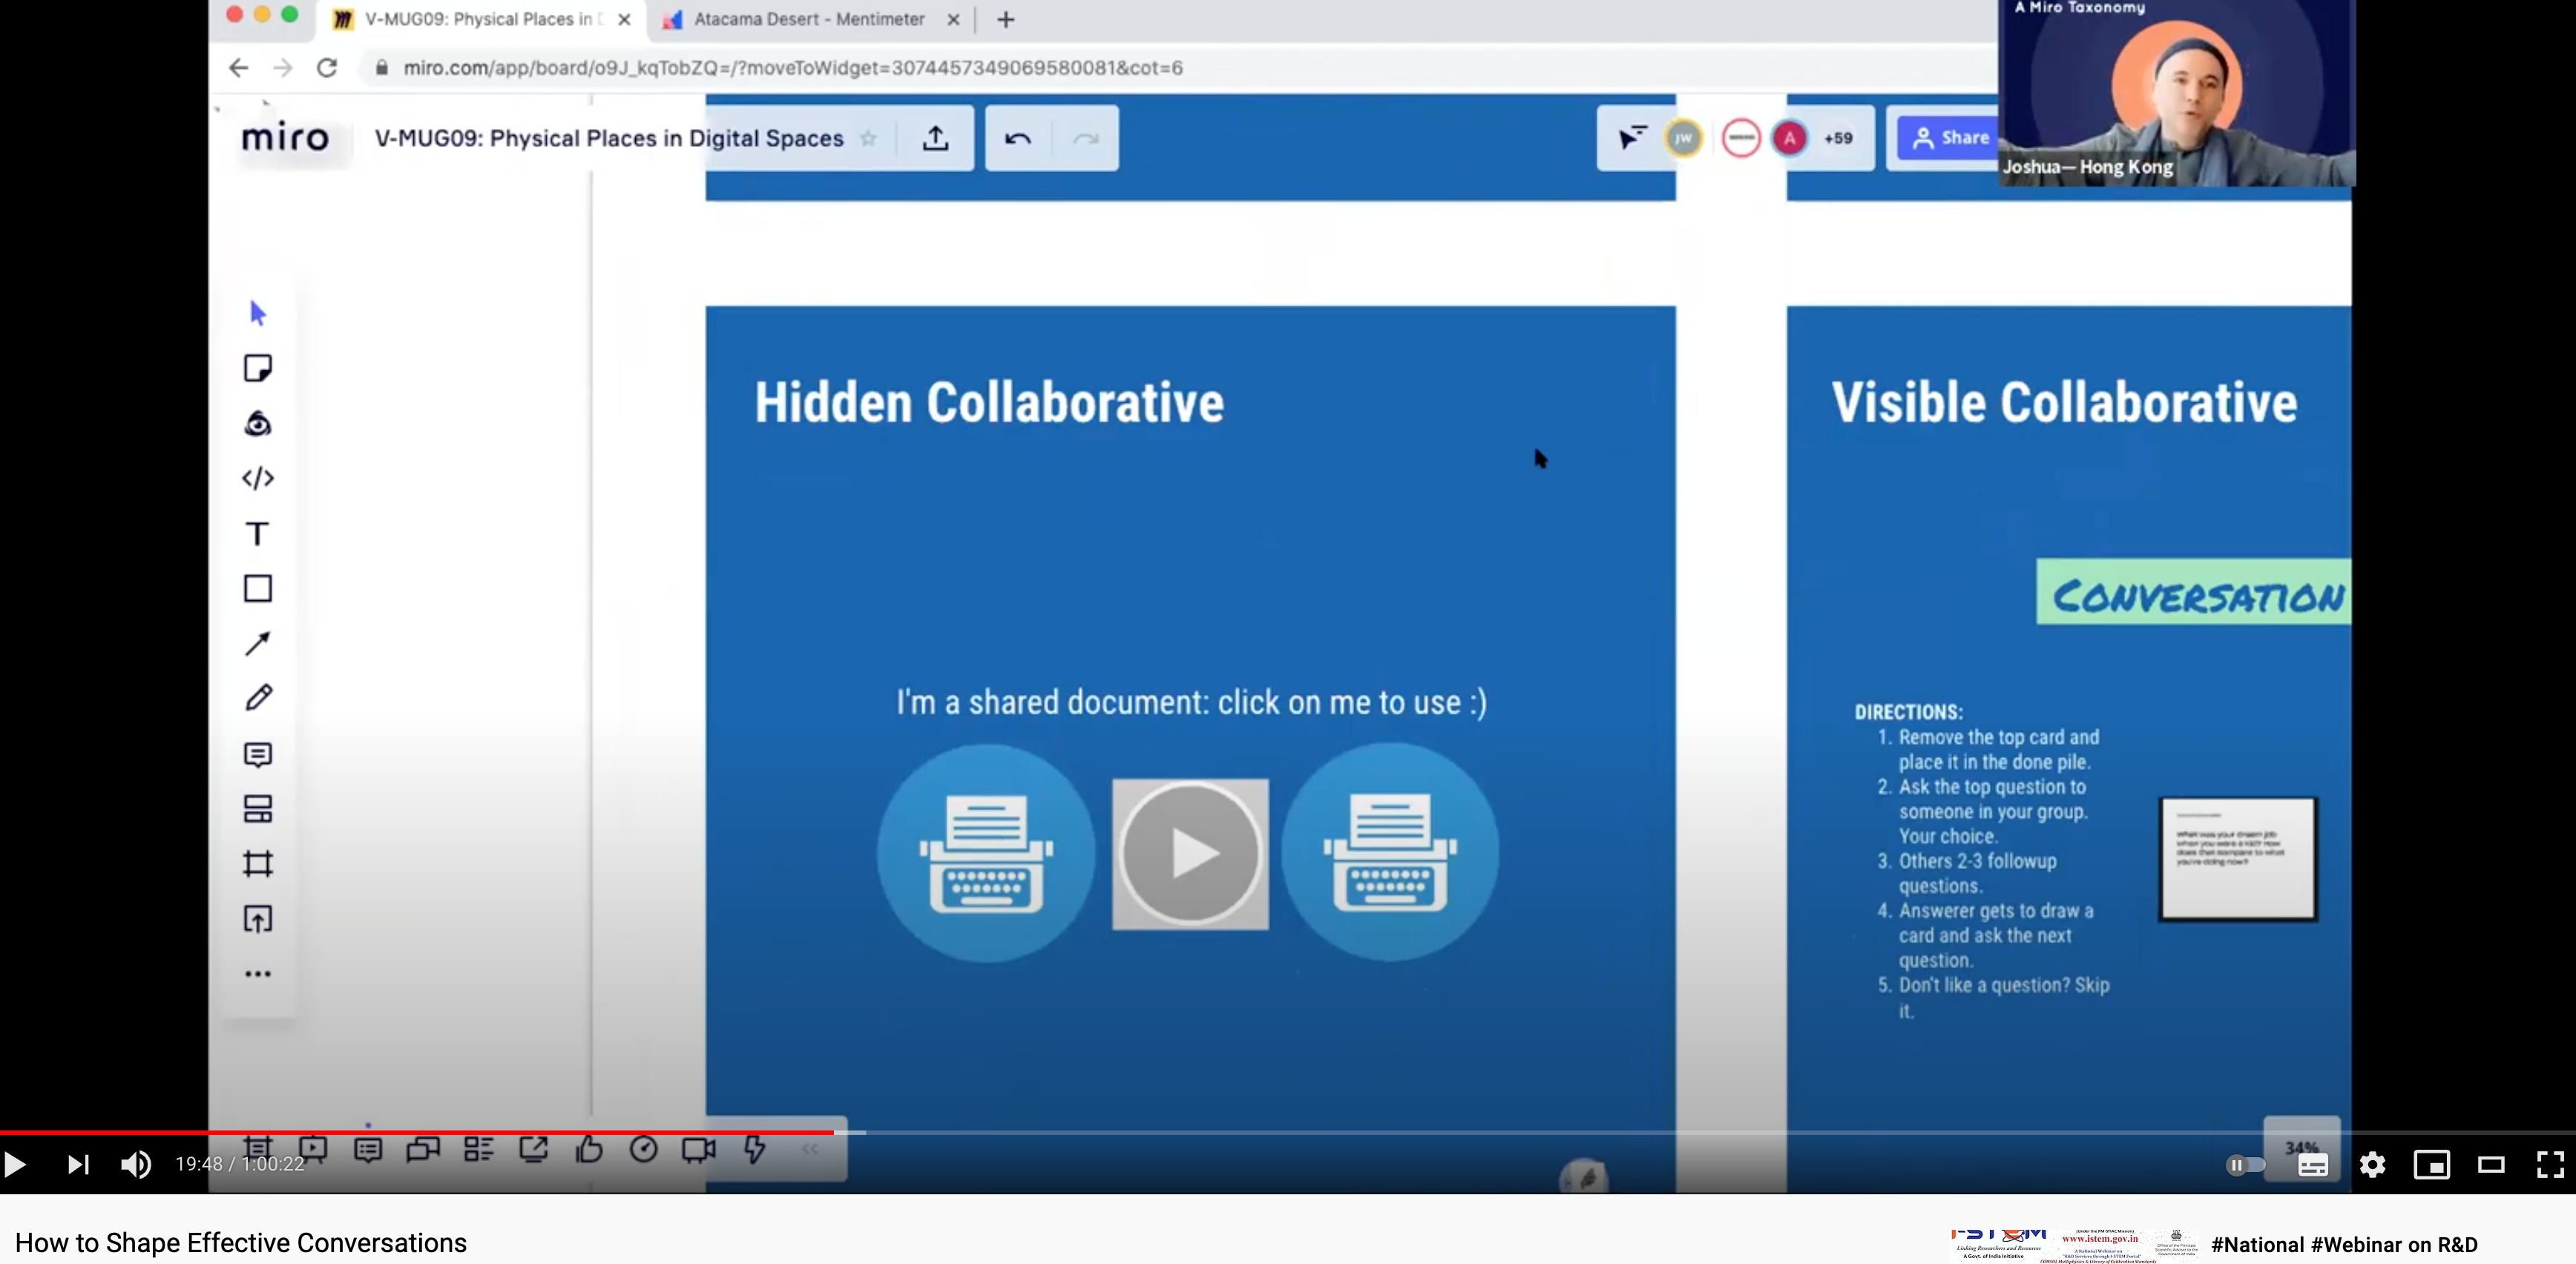Click the green CONVERSATION label
This screenshot has height=1264, width=2576.
[2194, 592]
